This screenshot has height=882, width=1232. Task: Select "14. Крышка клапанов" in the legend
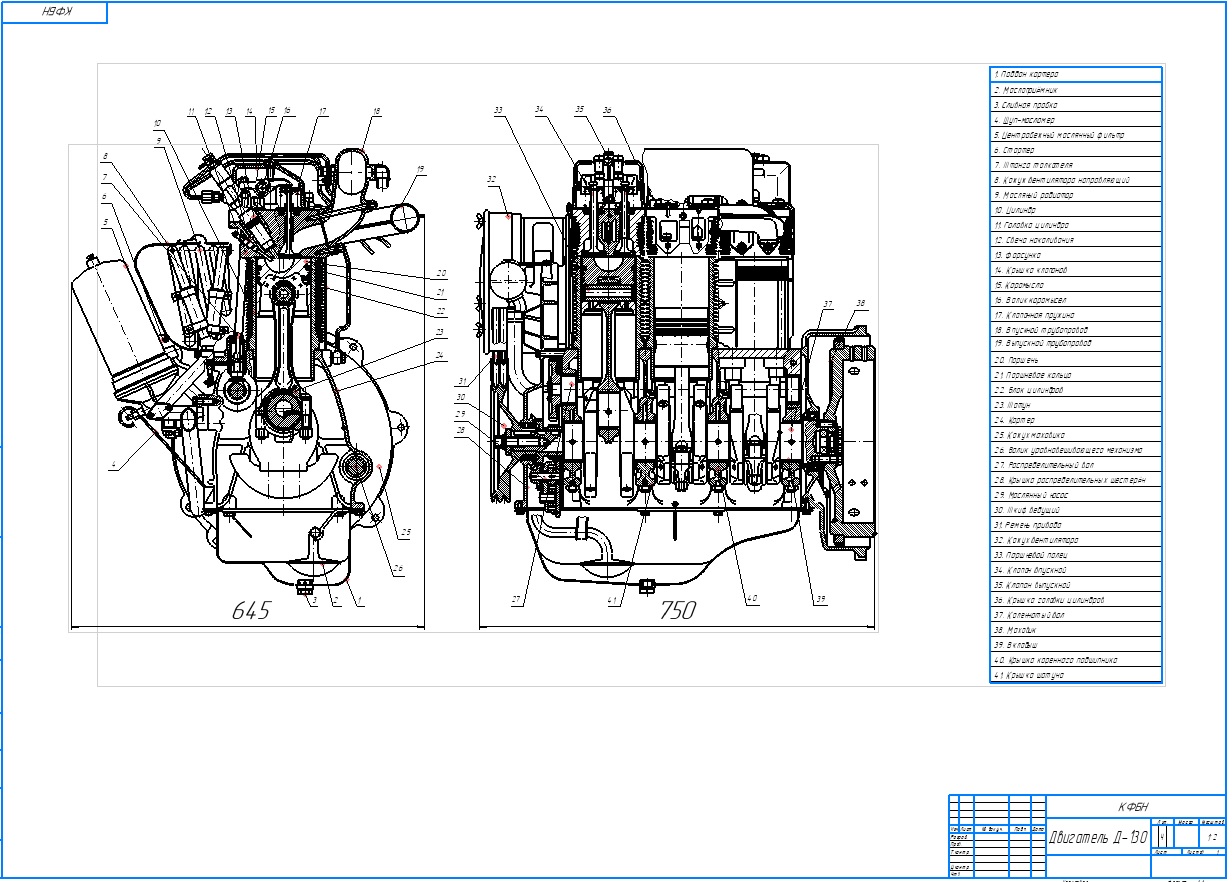pos(1076,269)
